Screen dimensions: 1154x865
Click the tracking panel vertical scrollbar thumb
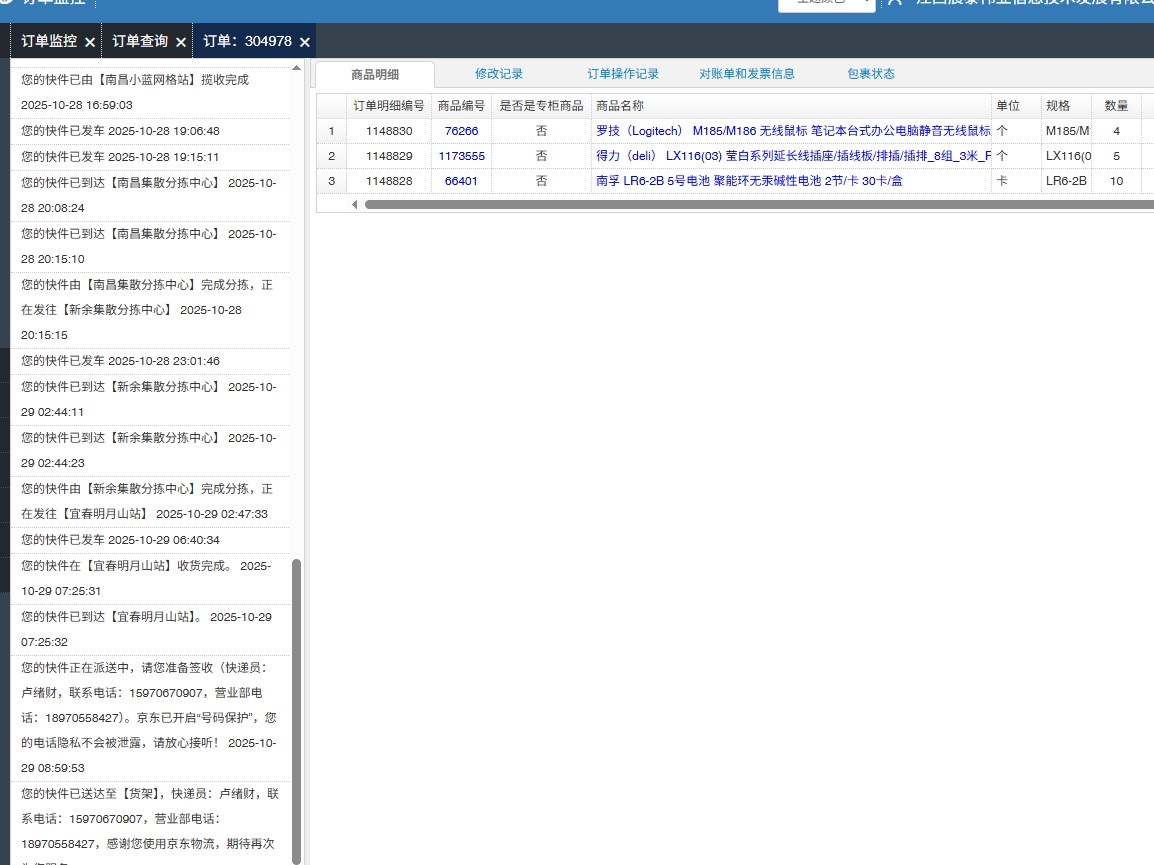pyautogui.click(x=296, y=710)
